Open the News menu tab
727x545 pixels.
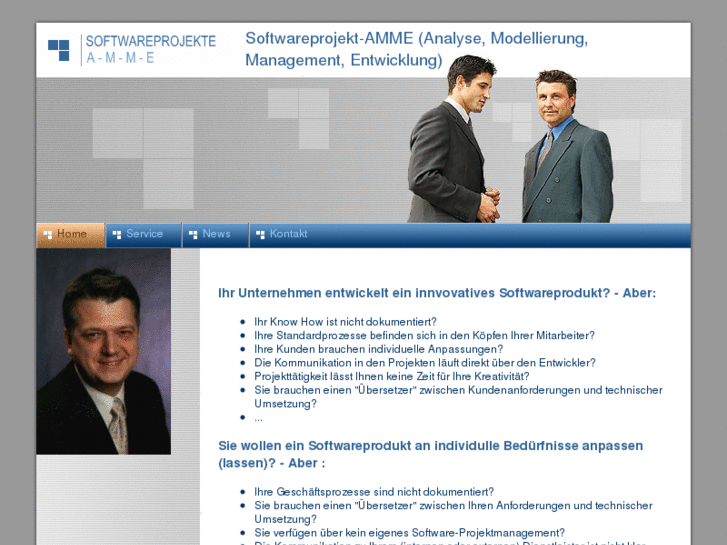pos(215,235)
